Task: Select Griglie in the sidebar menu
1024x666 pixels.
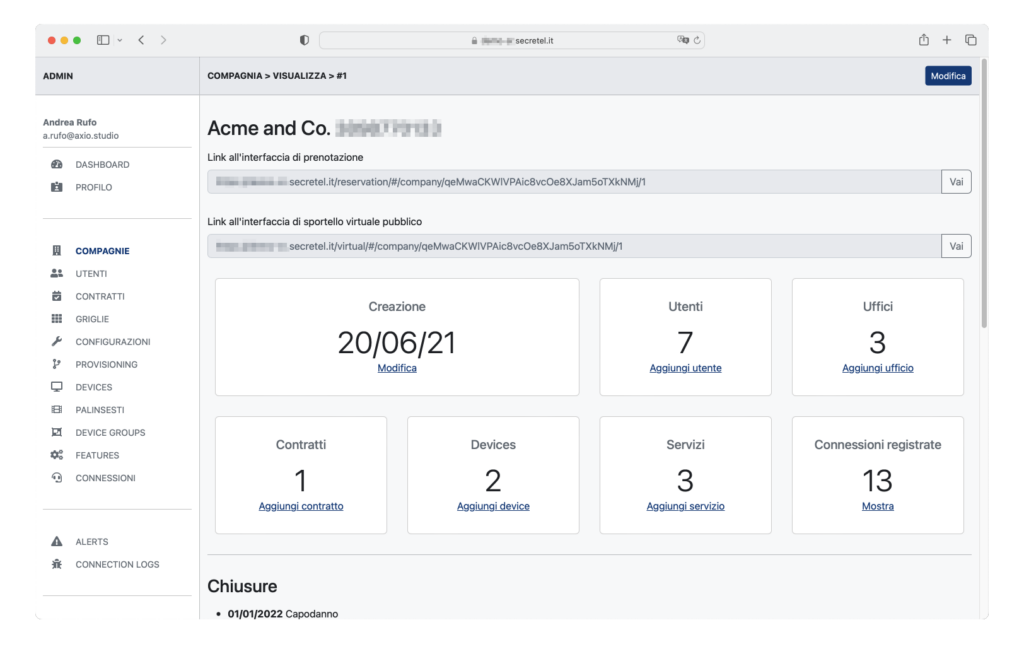Action: (92, 319)
